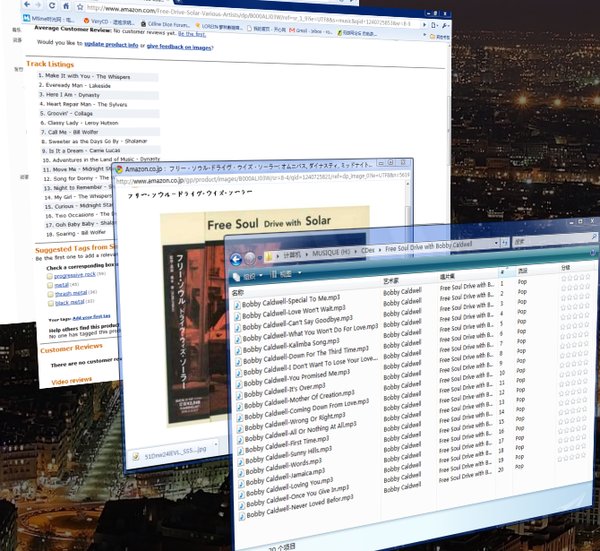Go back in the Amazon.com Chrome window

(x=27, y=5)
